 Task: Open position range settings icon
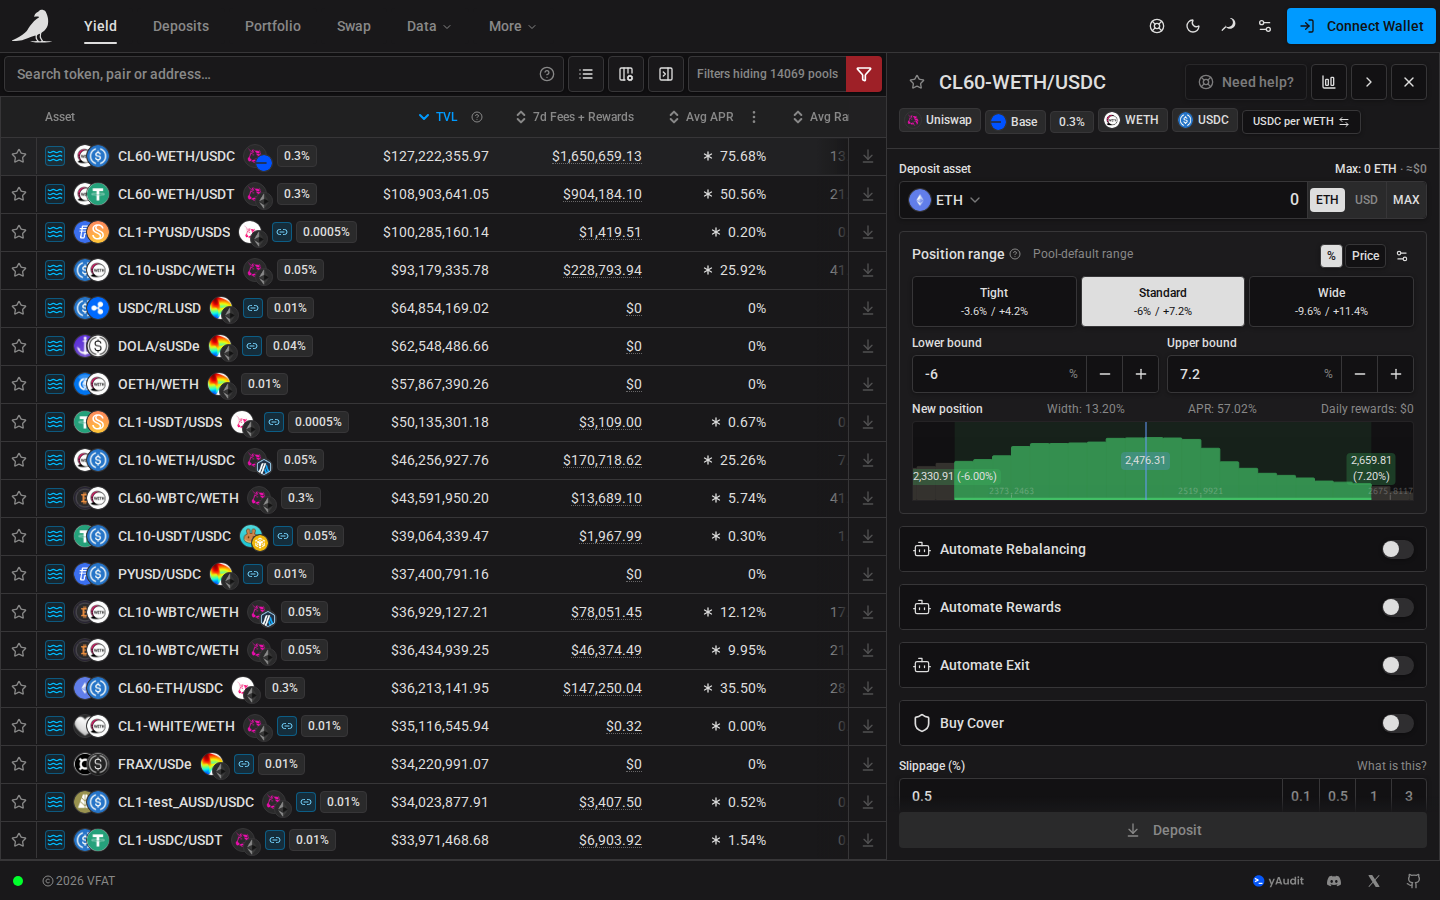1402,256
